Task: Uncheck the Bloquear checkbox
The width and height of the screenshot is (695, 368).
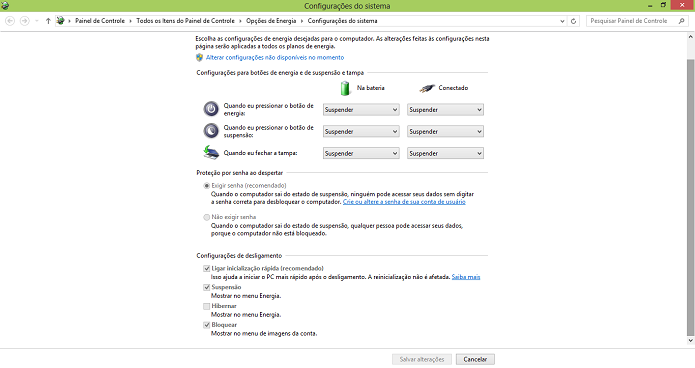Action: (x=207, y=325)
